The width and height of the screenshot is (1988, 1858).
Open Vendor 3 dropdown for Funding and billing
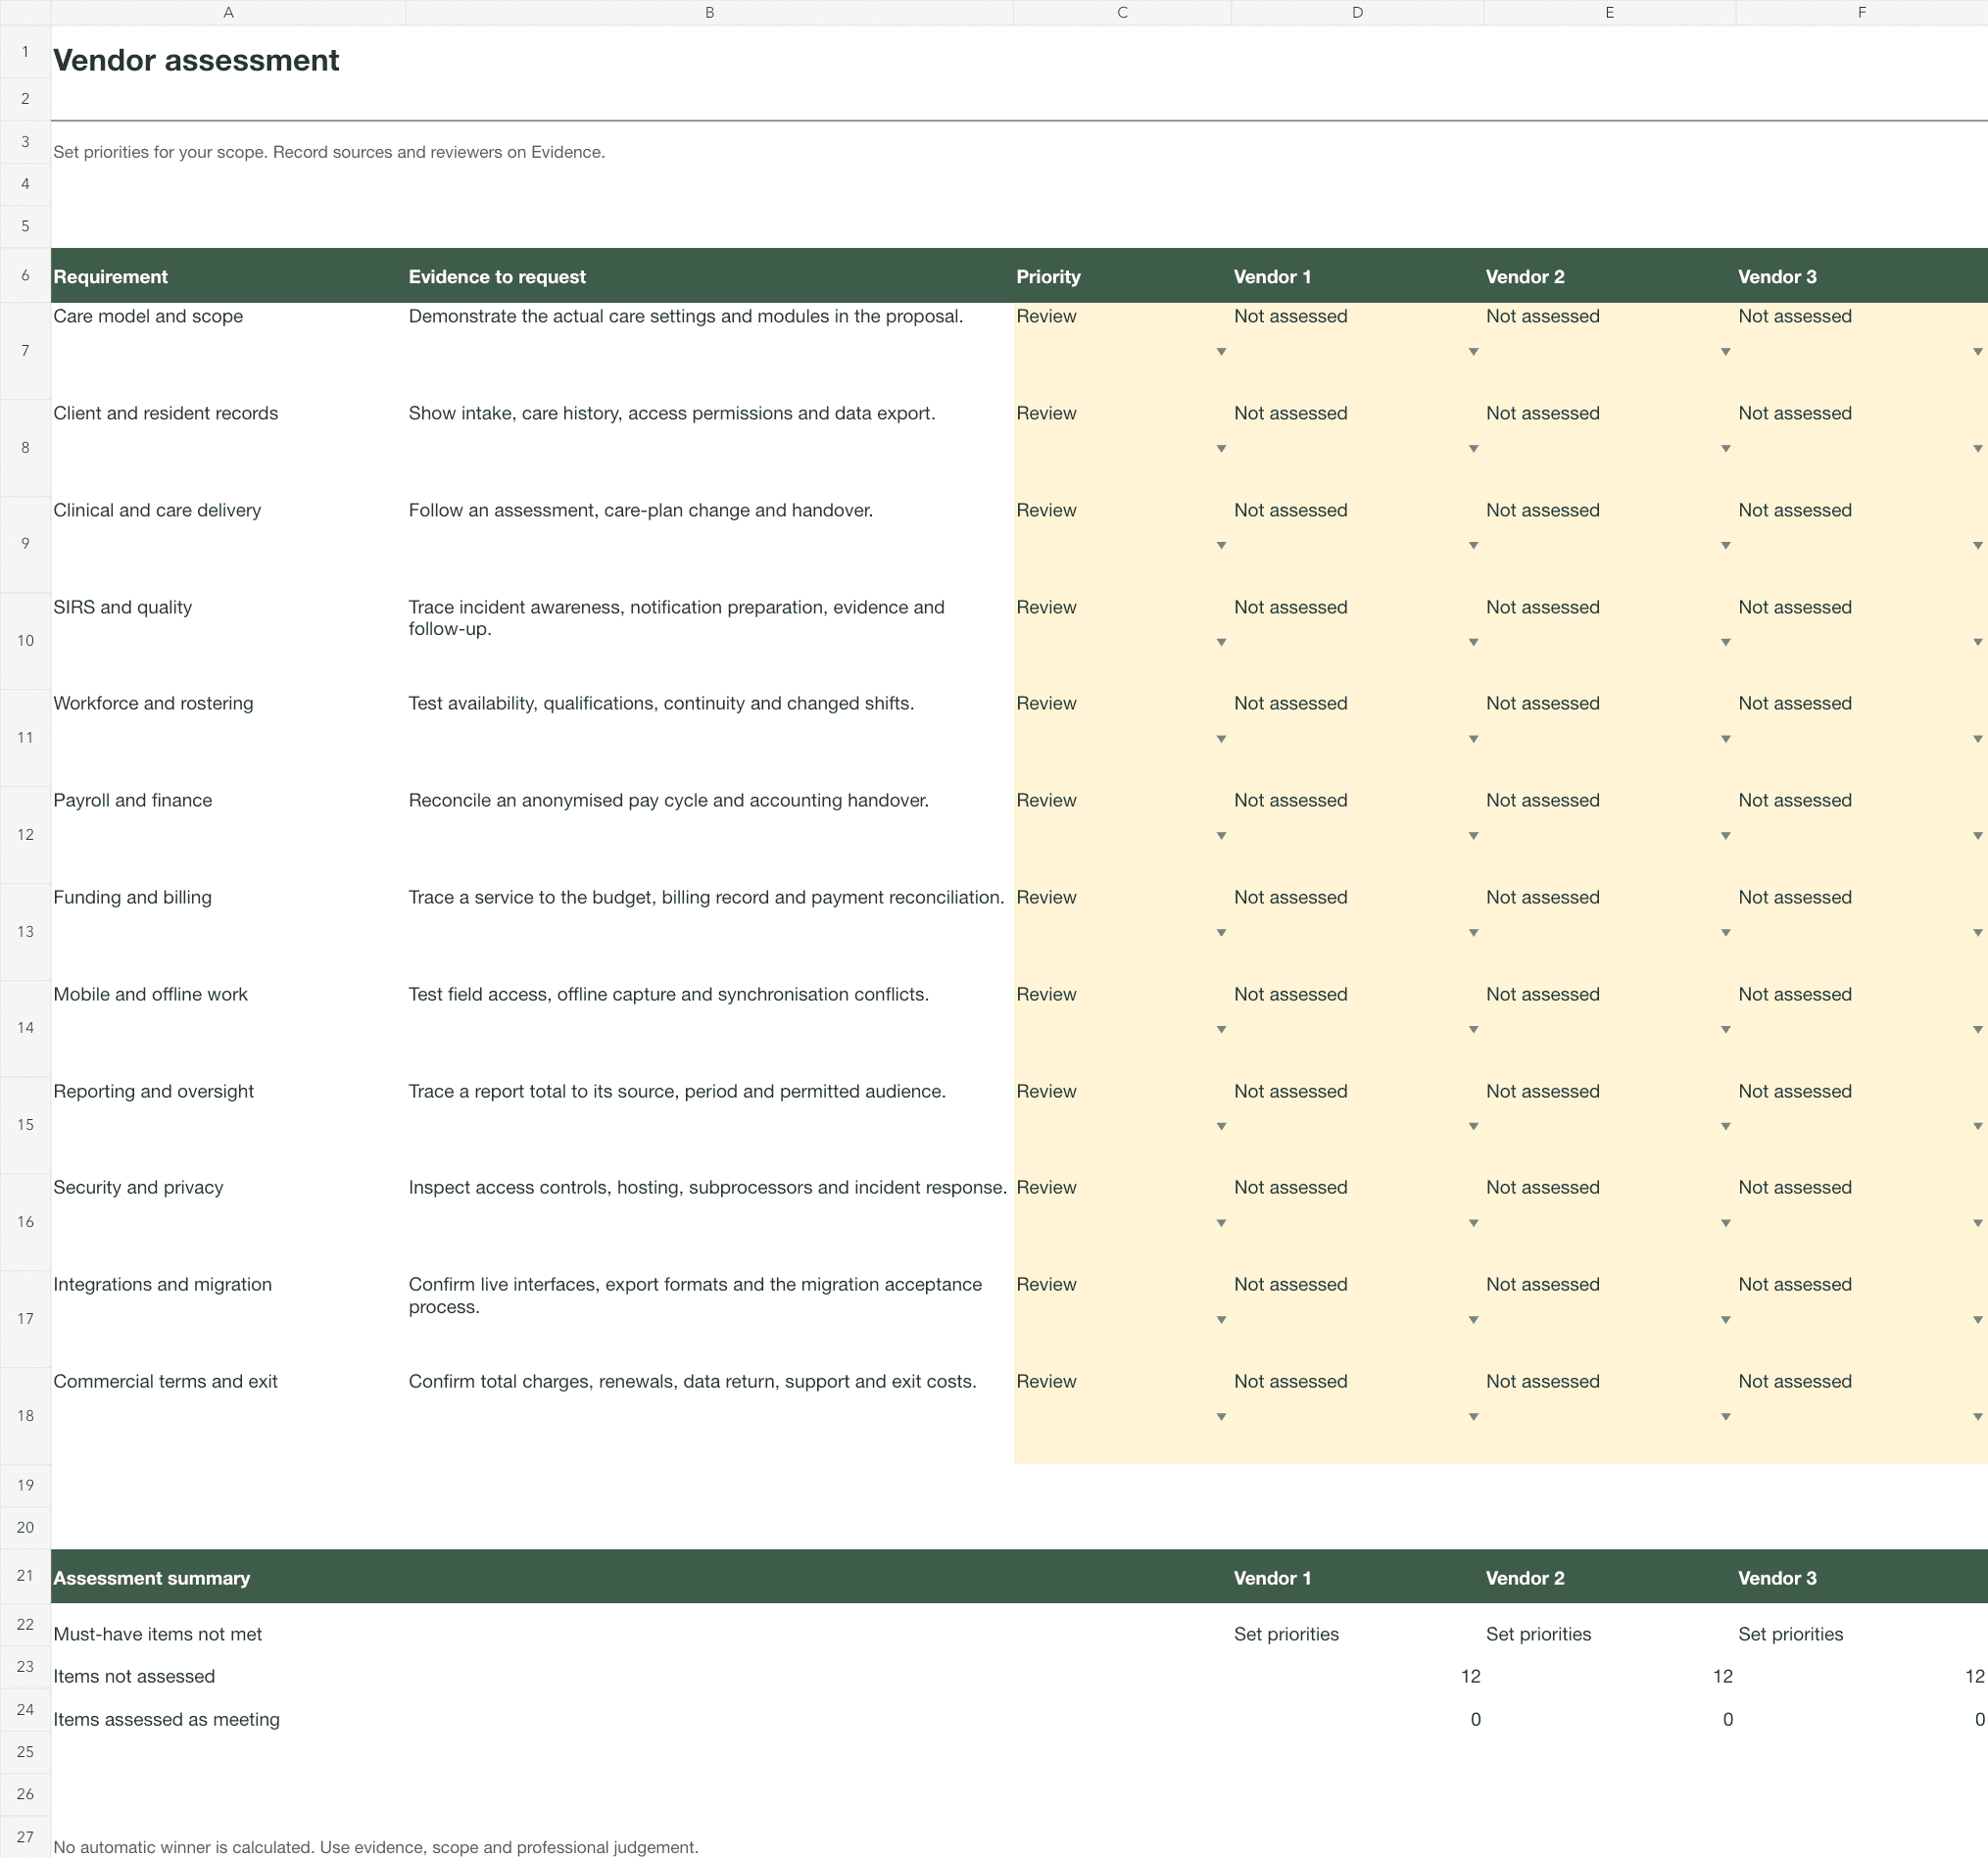[1976, 933]
